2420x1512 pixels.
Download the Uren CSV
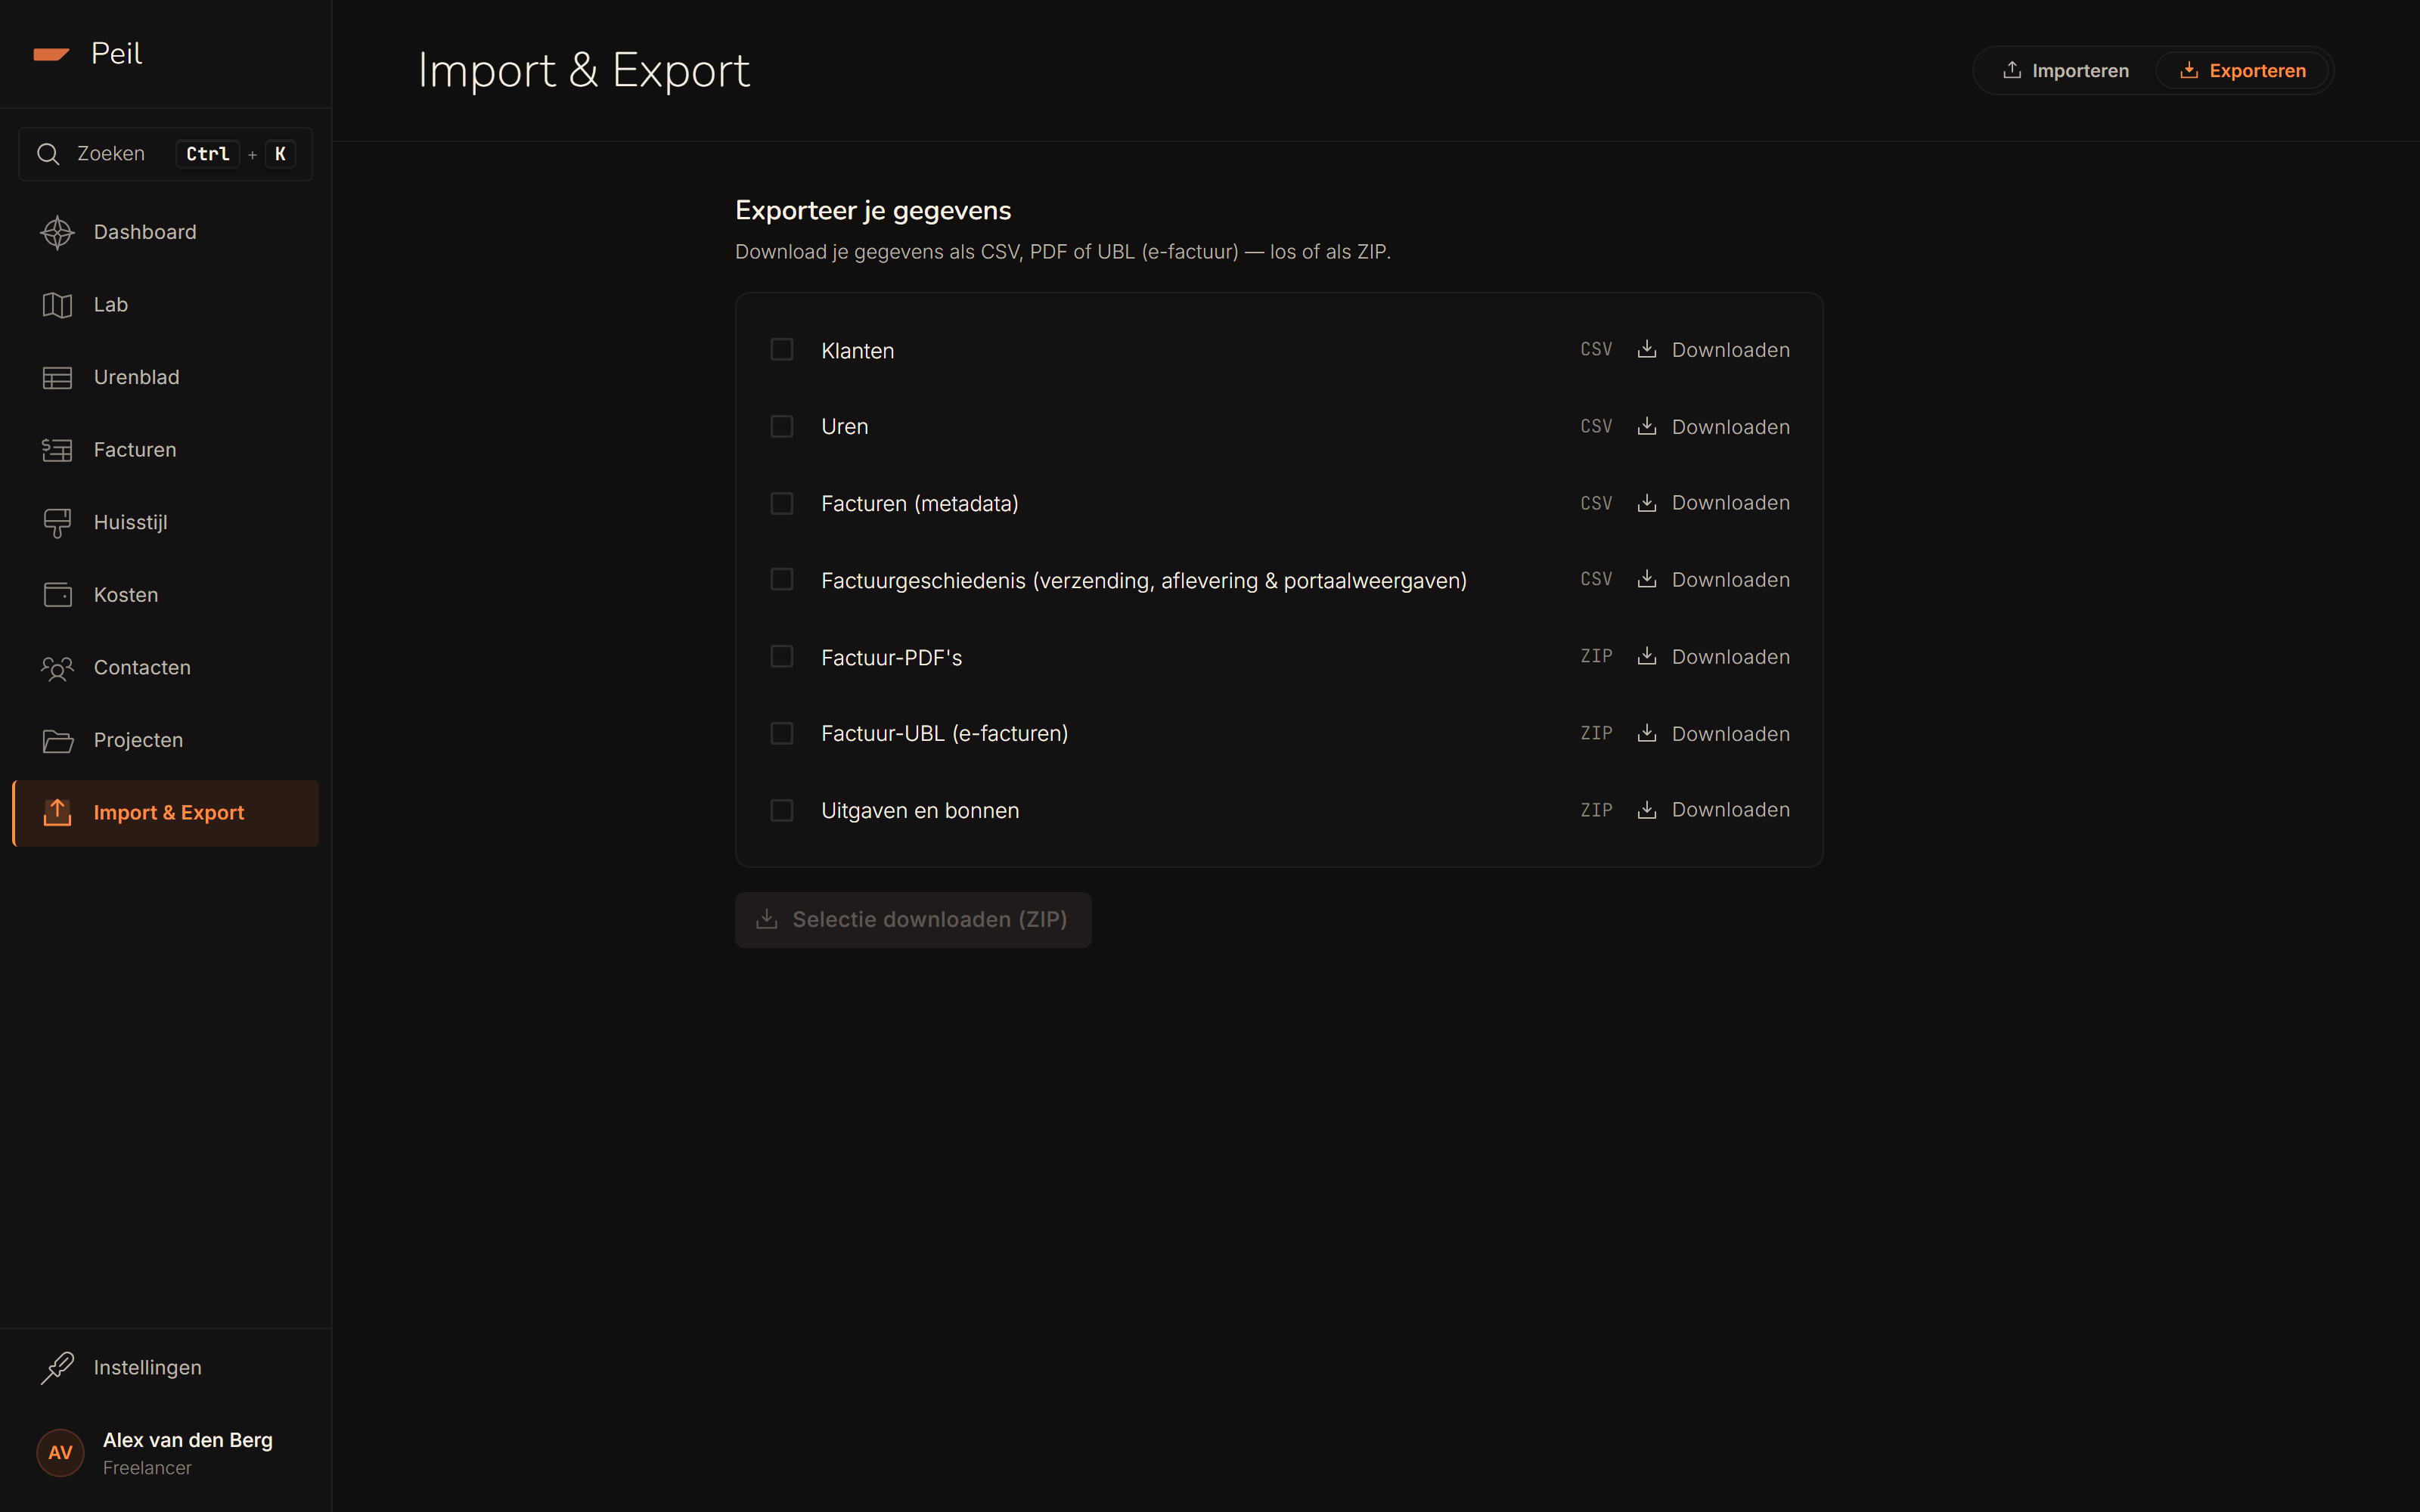[1713, 427]
